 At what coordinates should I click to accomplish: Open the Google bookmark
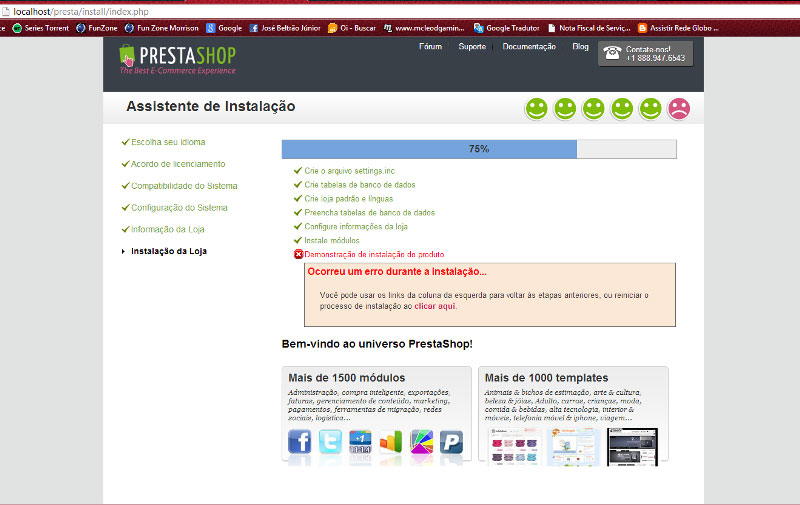point(224,28)
